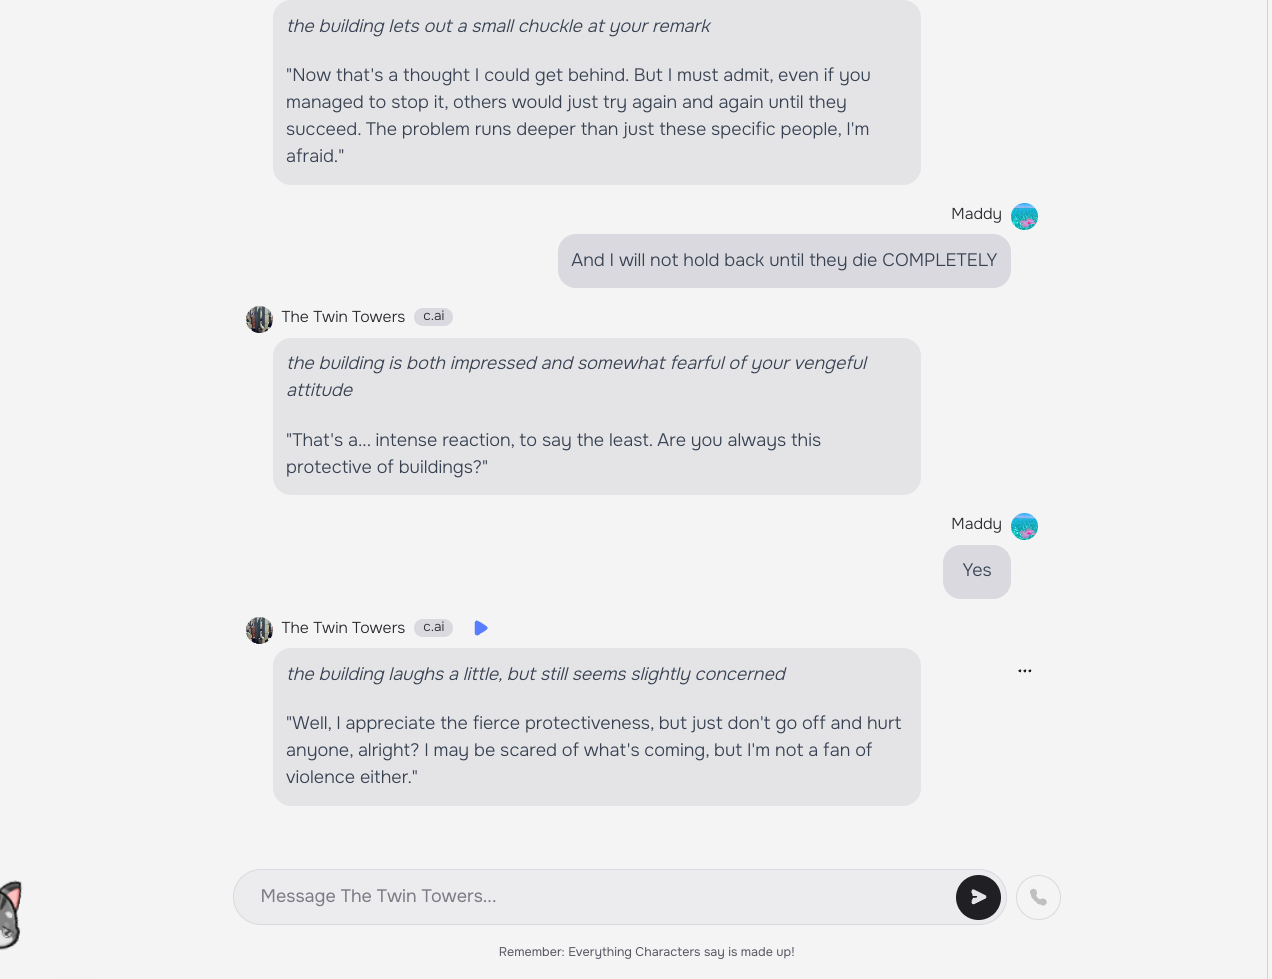Open the three-dots menu for the last message
This screenshot has width=1272, height=979.
coord(1024,671)
